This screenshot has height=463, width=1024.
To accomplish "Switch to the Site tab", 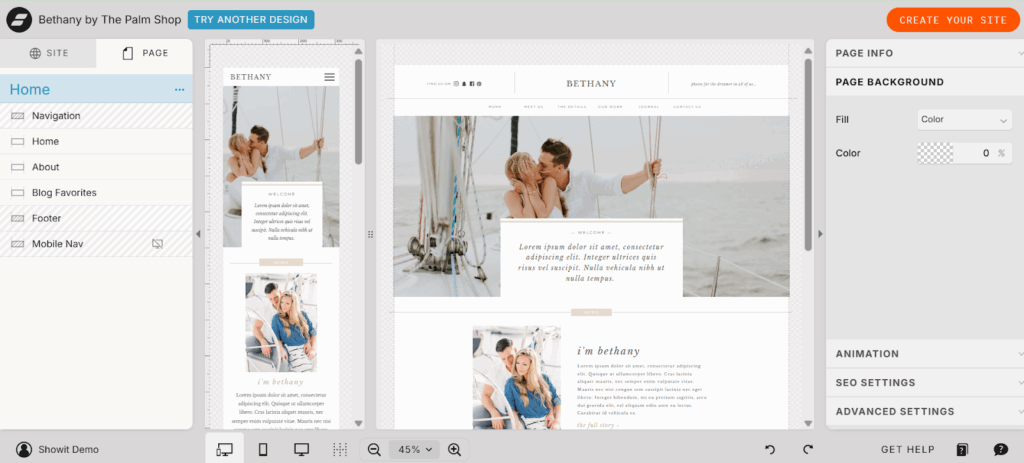I will coord(48,53).
